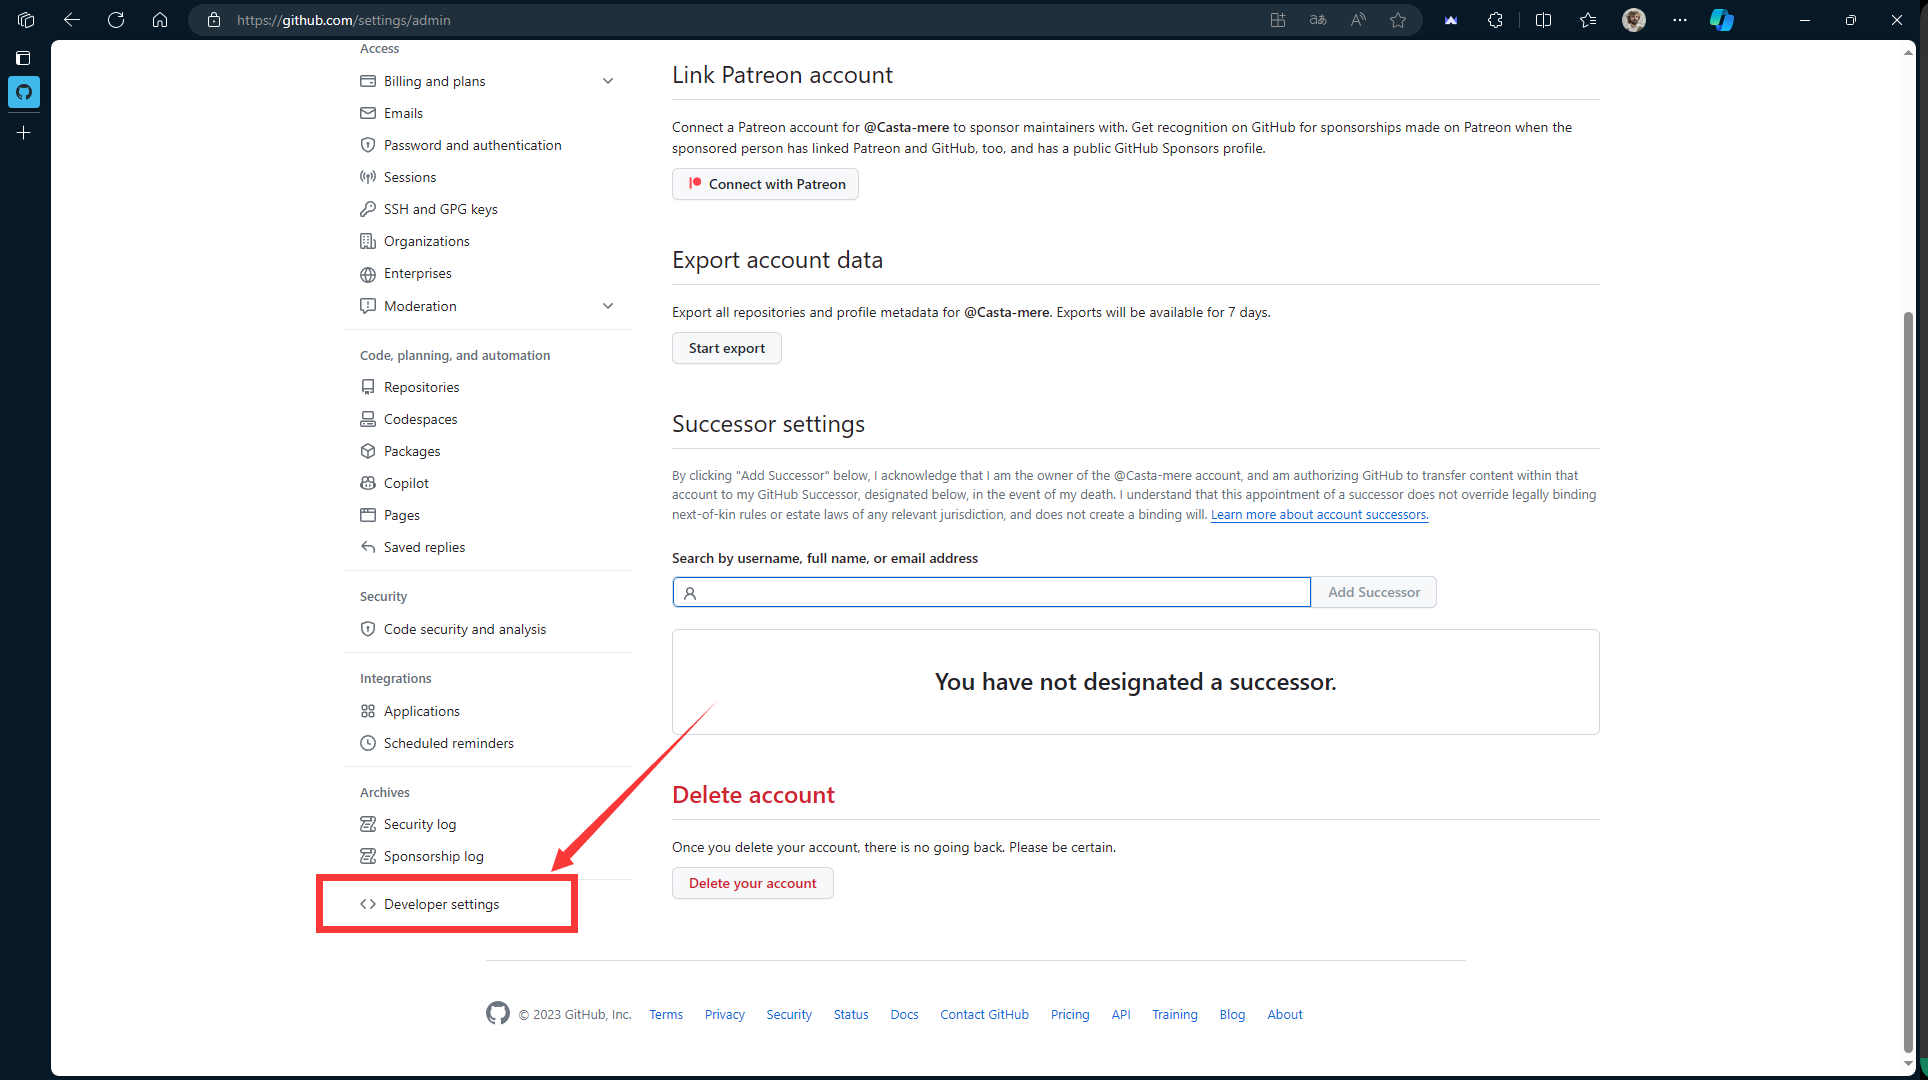Click the Read aloud icon
The height and width of the screenshot is (1080, 1928).
[1358, 20]
